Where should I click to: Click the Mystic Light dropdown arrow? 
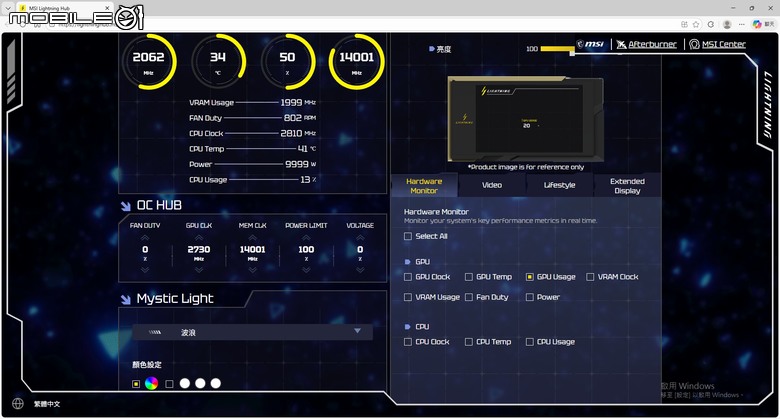[357, 331]
